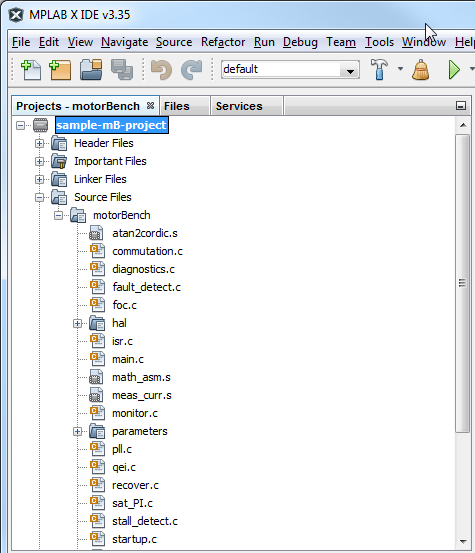Screen dimensions: 475x553
Task: Expand the Important Files folder
Action: (x=39, y=161)
